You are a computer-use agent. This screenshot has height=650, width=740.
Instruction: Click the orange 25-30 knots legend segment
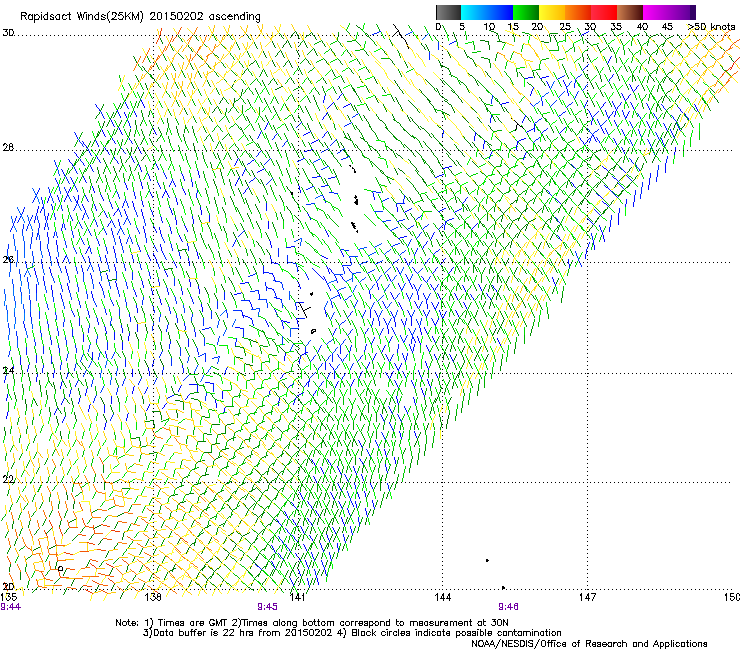[x=578, y=12]
